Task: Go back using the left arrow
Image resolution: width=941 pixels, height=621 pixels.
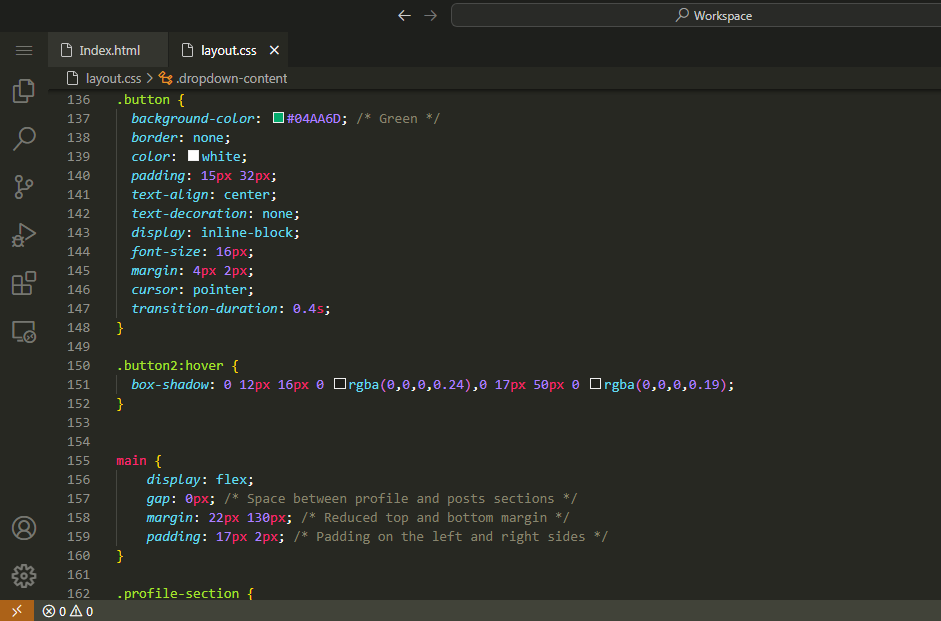Action: point(404,16)
